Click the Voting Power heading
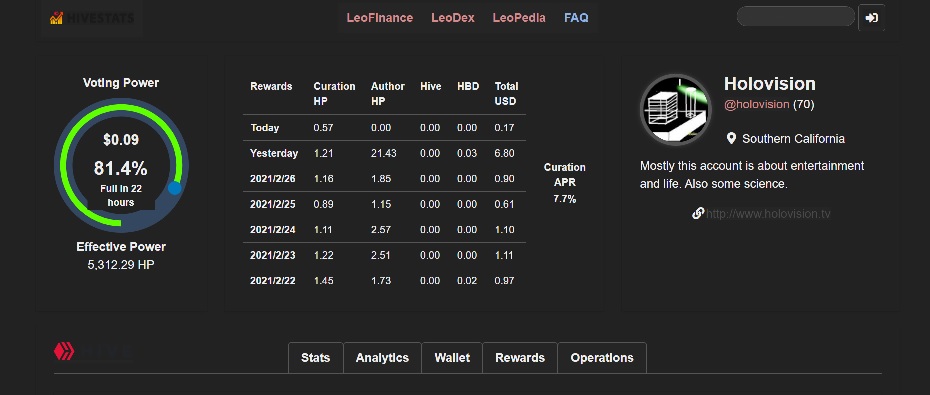Screen dimensions: 930x395 click(x=121, y=83)
